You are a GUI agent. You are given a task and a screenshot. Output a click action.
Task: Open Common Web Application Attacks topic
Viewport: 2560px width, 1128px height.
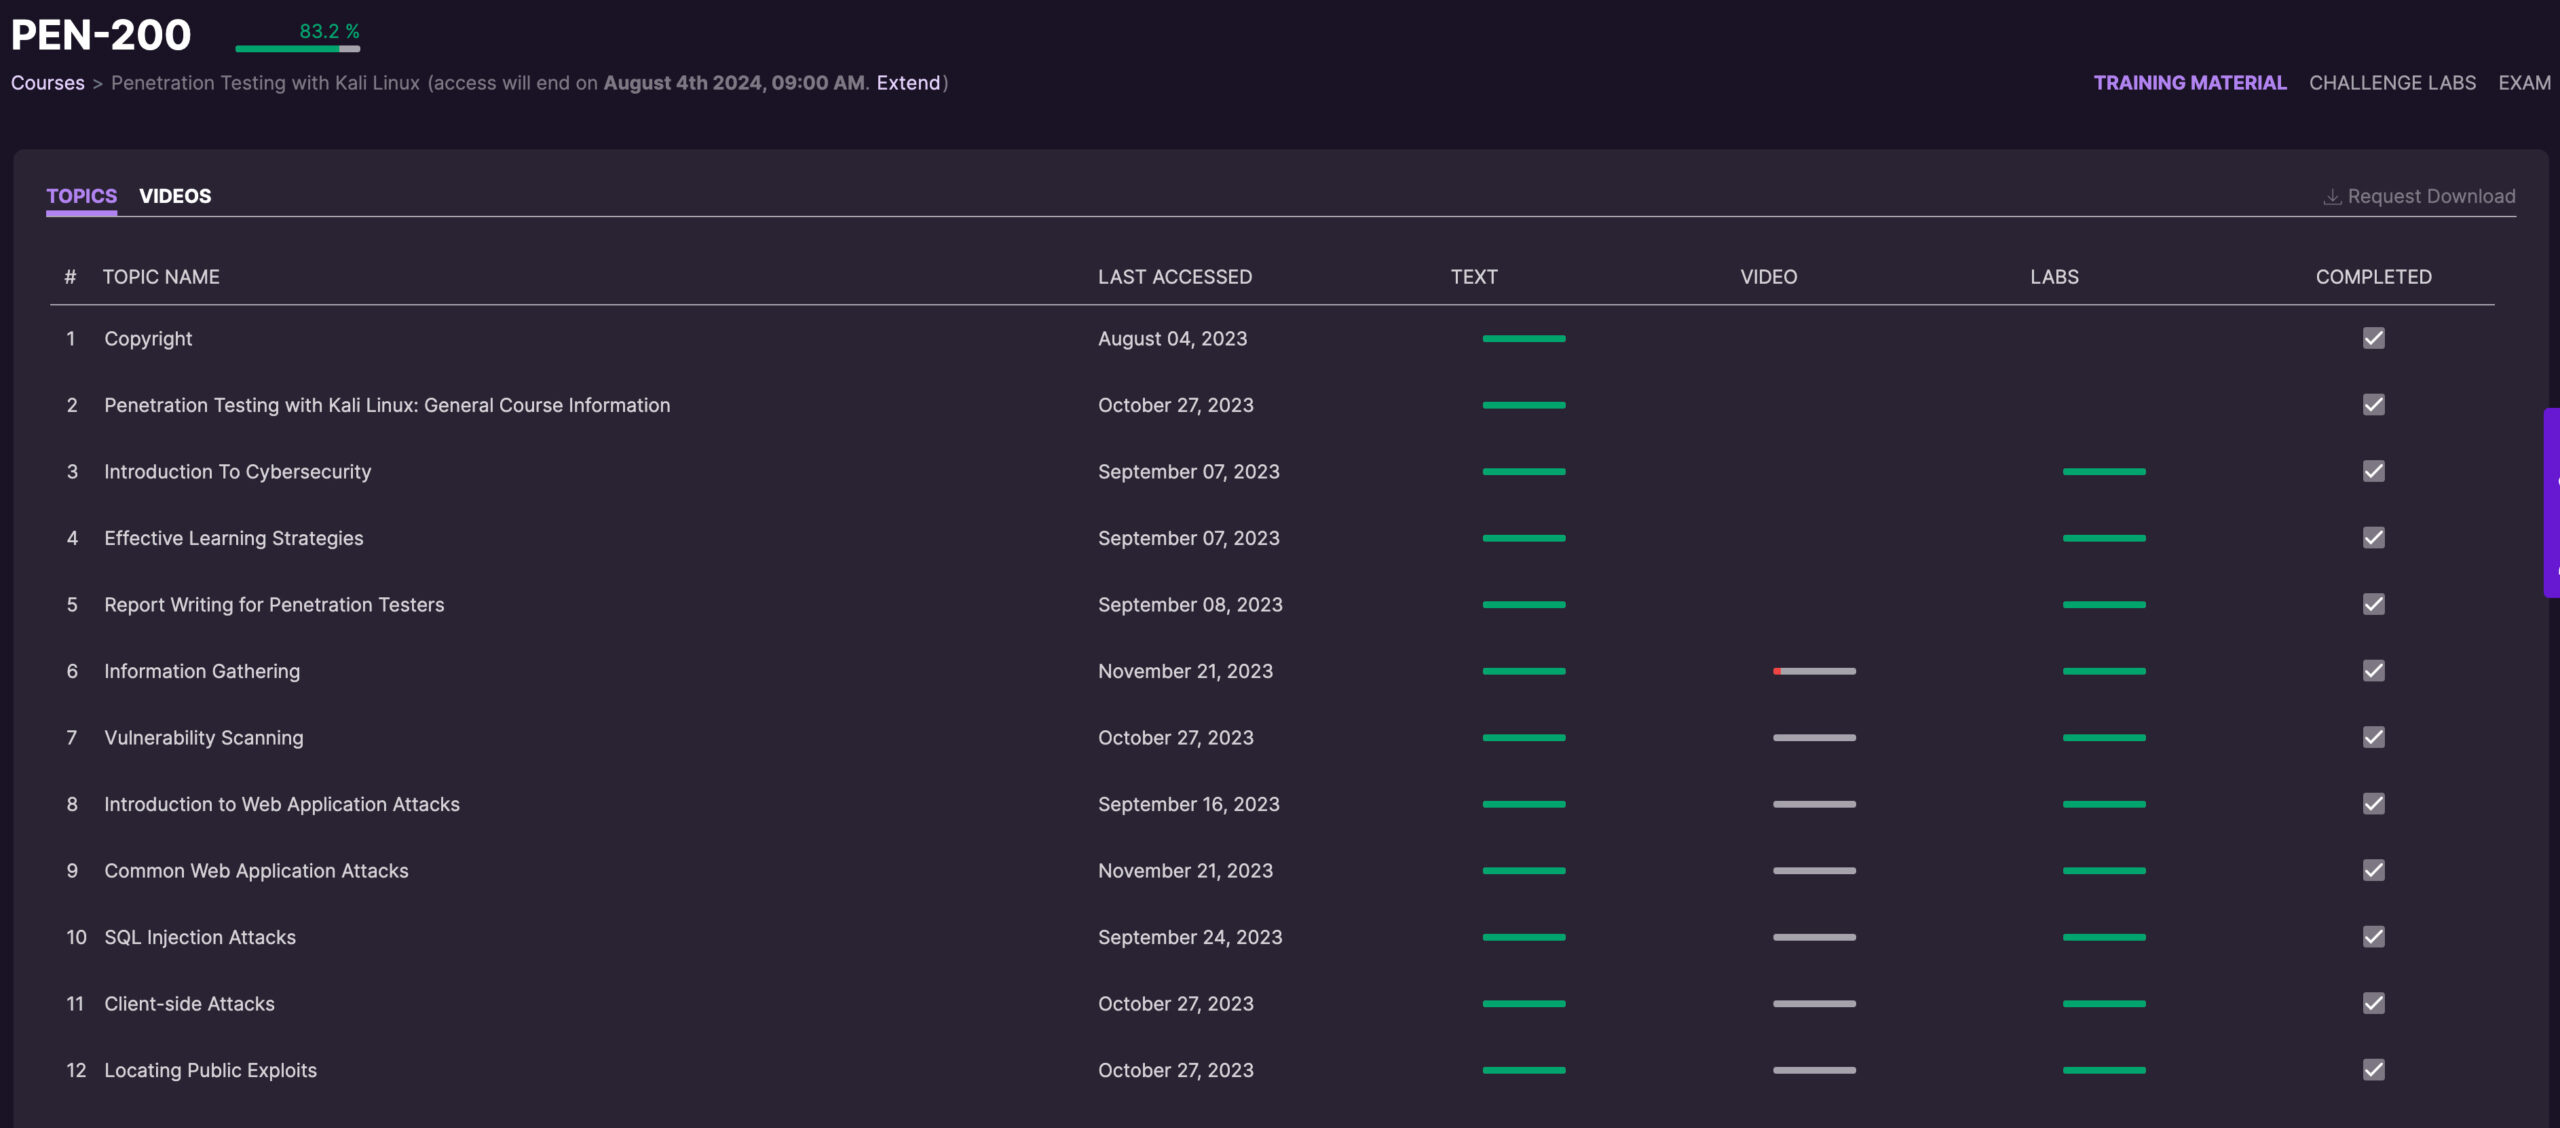pos(256,871)
